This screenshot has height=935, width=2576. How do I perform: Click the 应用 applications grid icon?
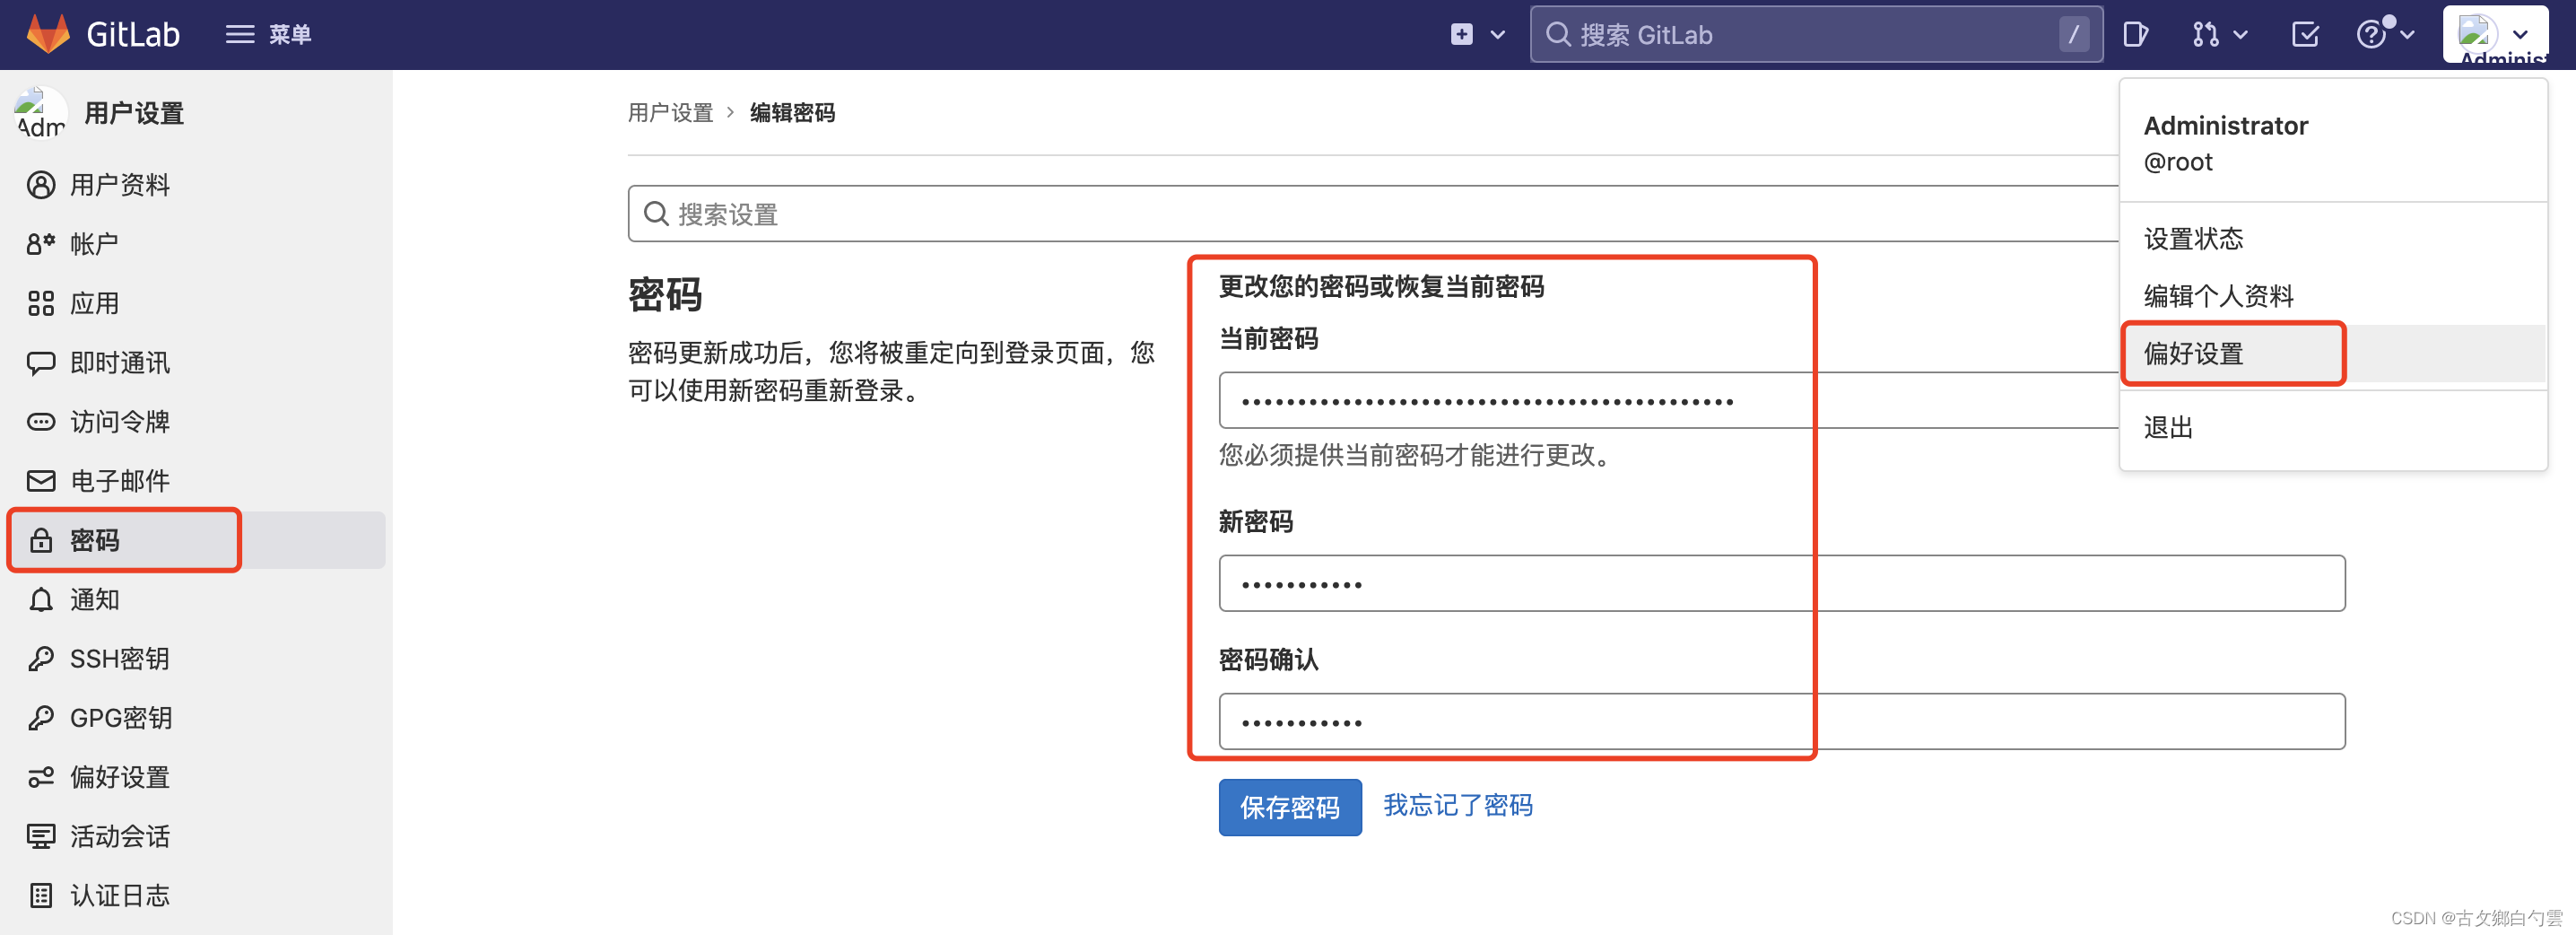40,303
